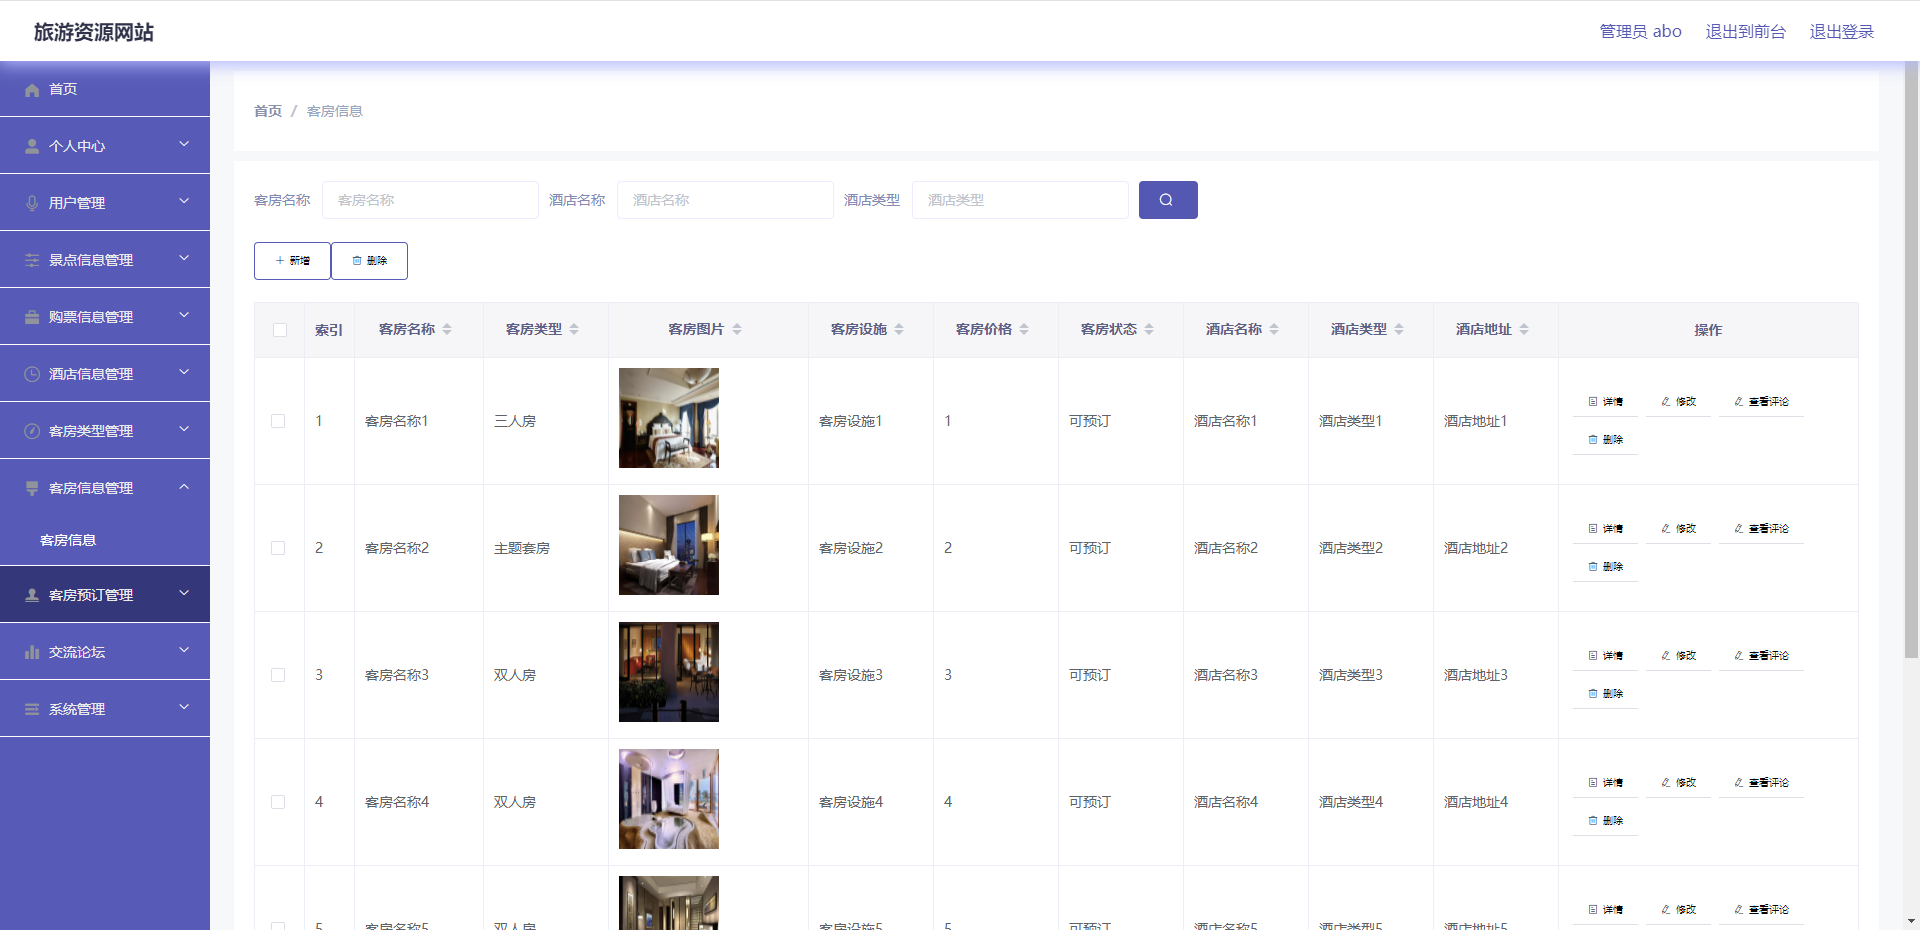
Task: Click the 购票信息管理 briefcase icon
Action: pyautogui.click(x=32, y=317)
